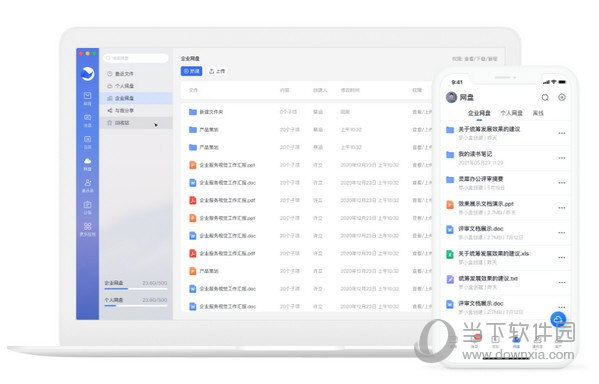Open more options for 我的读书笔记 on phone
599x384 pixels.
[x=562, y=158]
